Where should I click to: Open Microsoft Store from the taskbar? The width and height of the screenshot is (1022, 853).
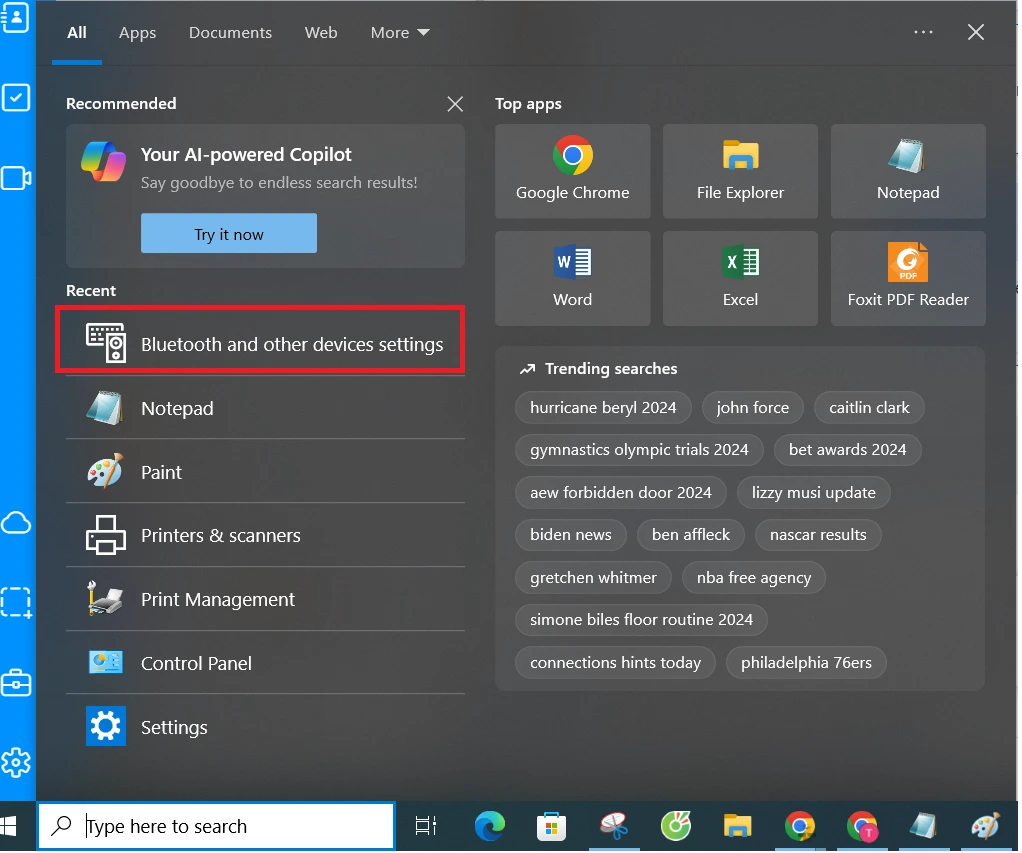pos(551,826)
